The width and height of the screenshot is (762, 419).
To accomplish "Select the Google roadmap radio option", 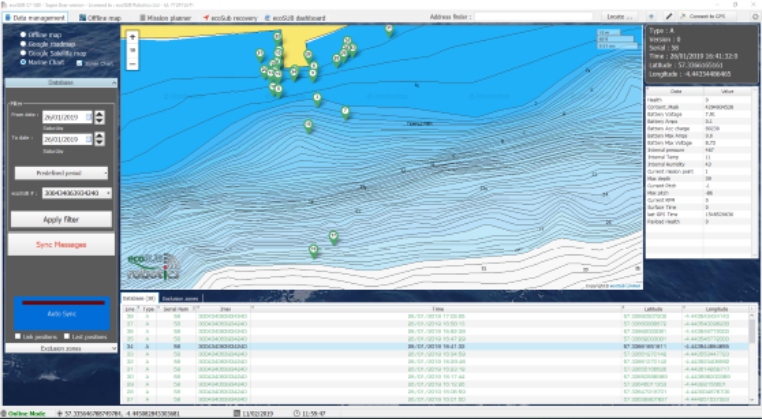I will (x=24, y=44).
